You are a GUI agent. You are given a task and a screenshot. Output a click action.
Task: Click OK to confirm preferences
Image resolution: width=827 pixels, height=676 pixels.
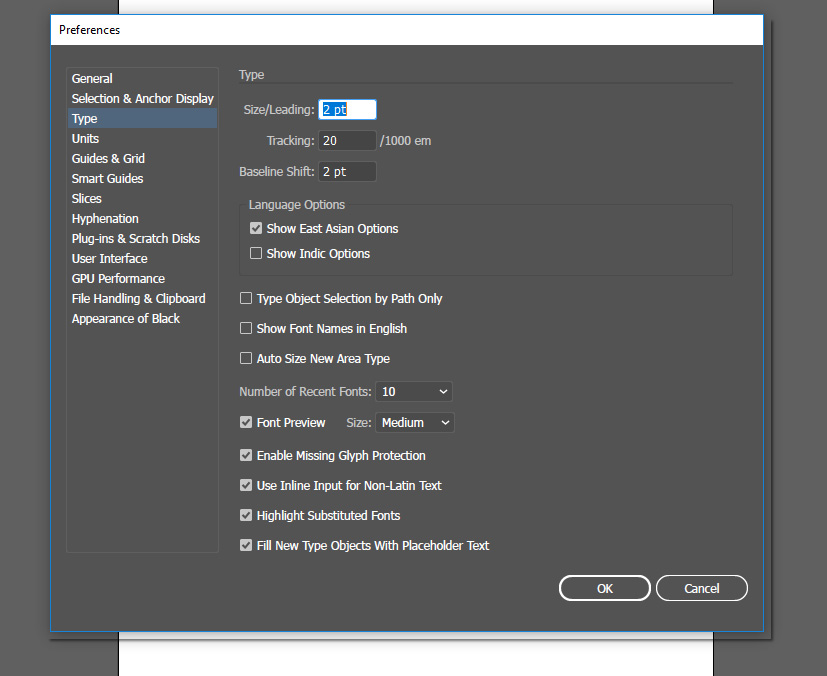coord(604,588)
